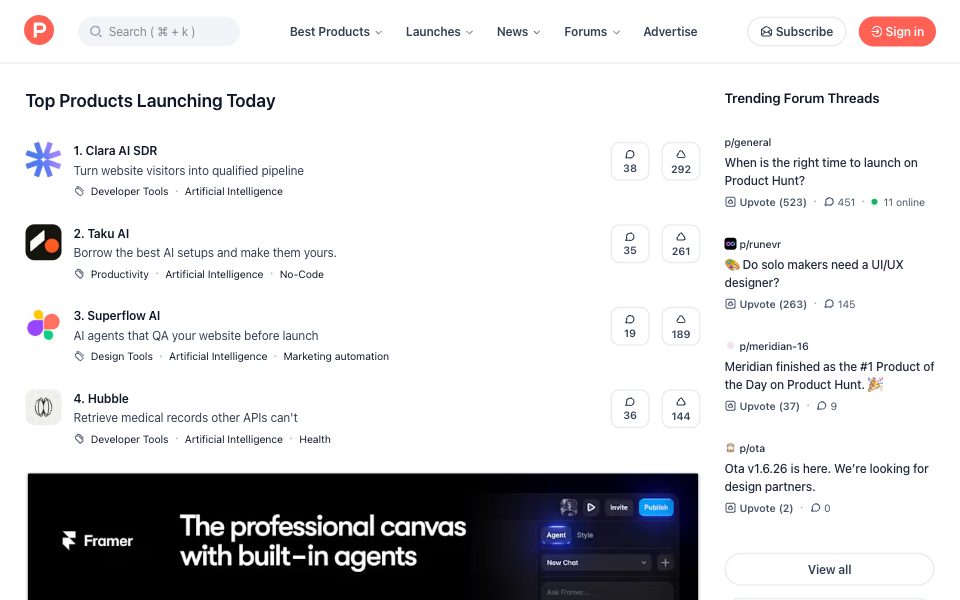The width and height of the screenshot is (960, 600).
Task: Open the Advertise page
Action: [x=670, y=31]
